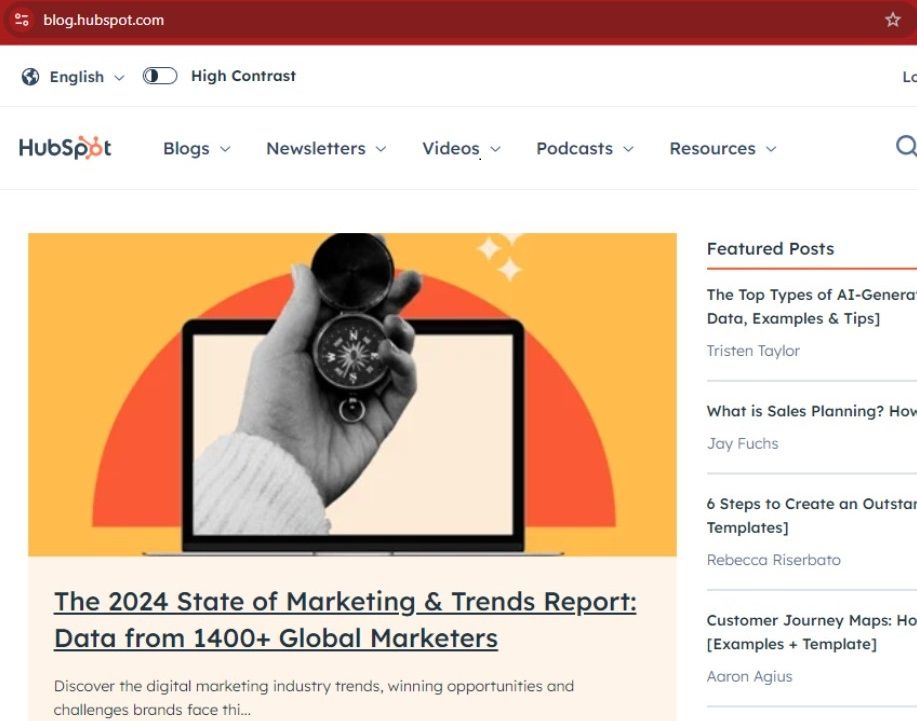Click the High Contrast label
The height and width of the screenshot is (721, 917).
(x=243, y=76)
